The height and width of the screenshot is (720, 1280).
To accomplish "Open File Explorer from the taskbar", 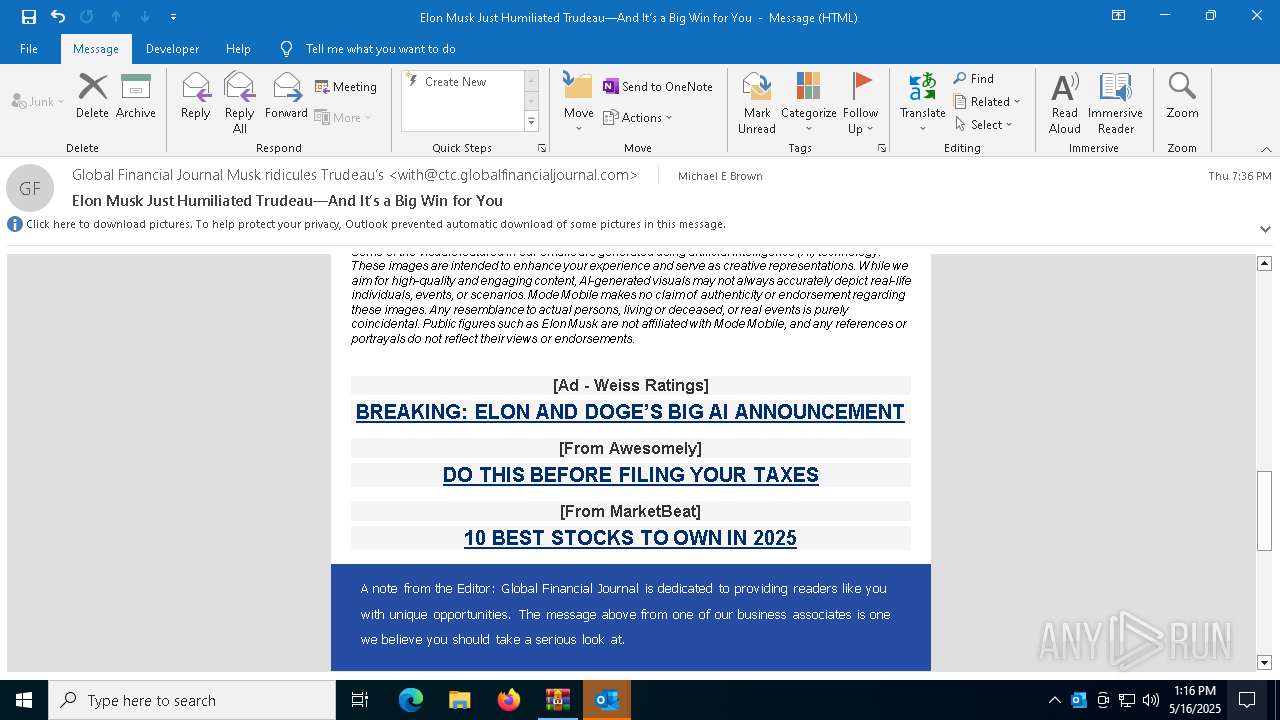I will click(x=459, y=700).
